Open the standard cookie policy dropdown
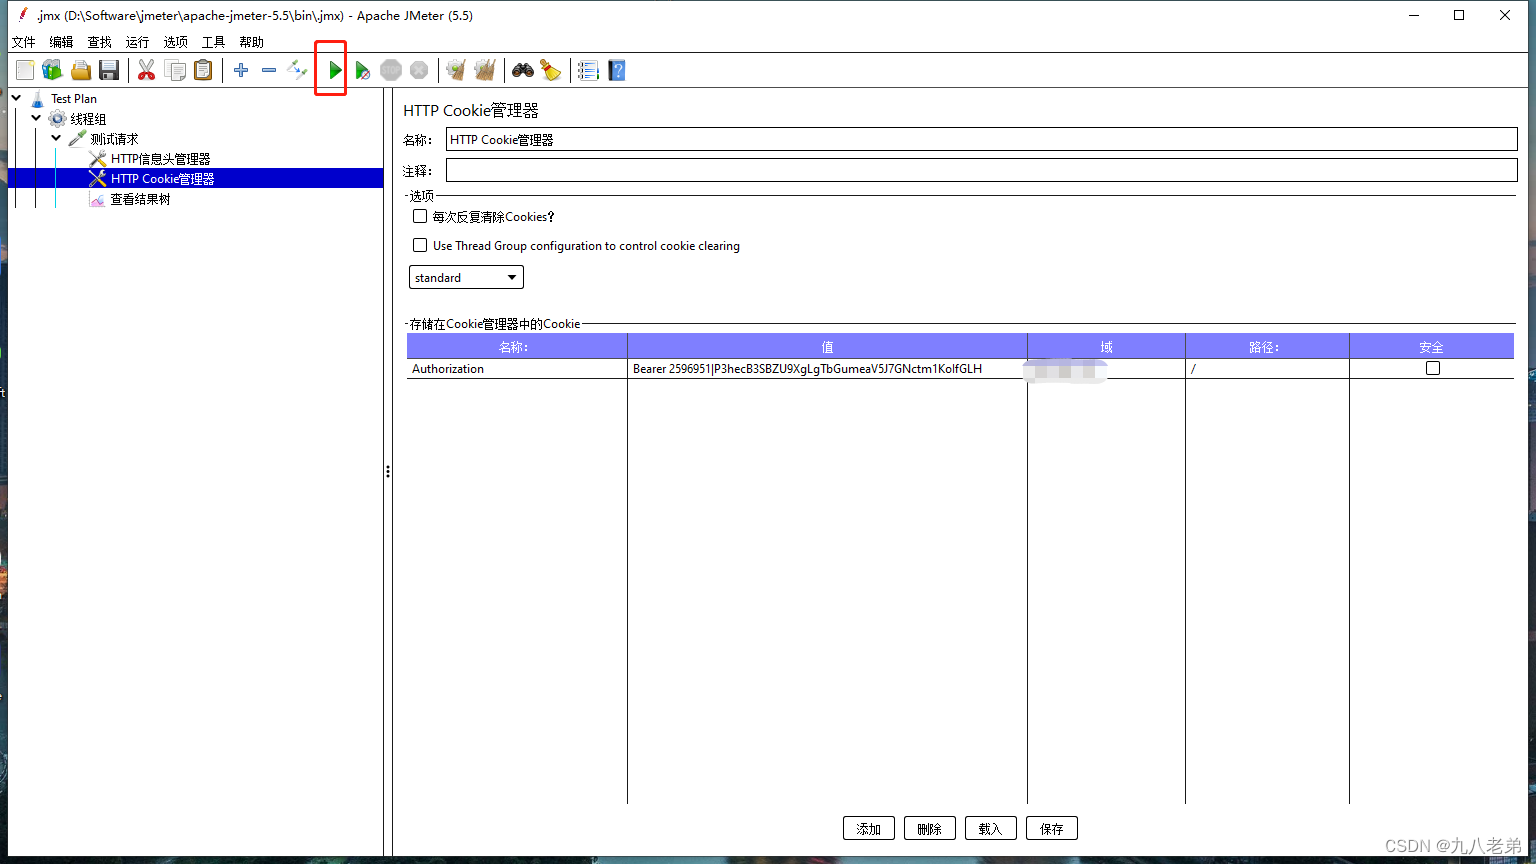 [466, 277]
